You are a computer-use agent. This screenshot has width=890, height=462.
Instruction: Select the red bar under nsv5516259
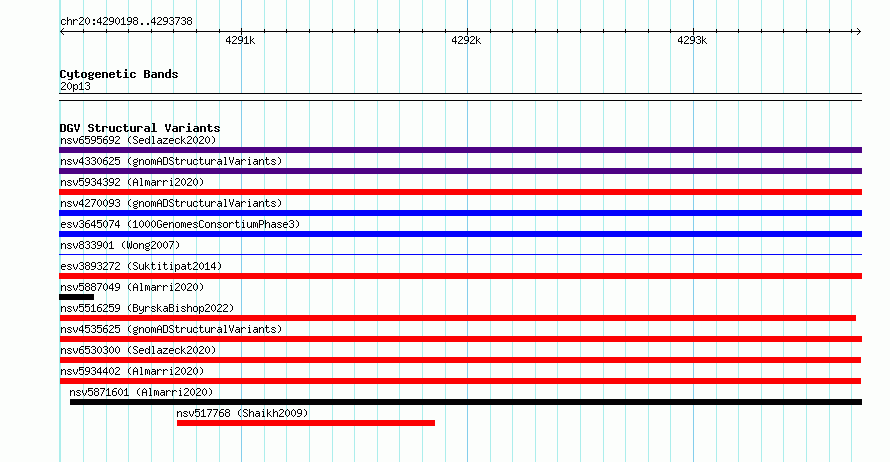pos(457,318)
